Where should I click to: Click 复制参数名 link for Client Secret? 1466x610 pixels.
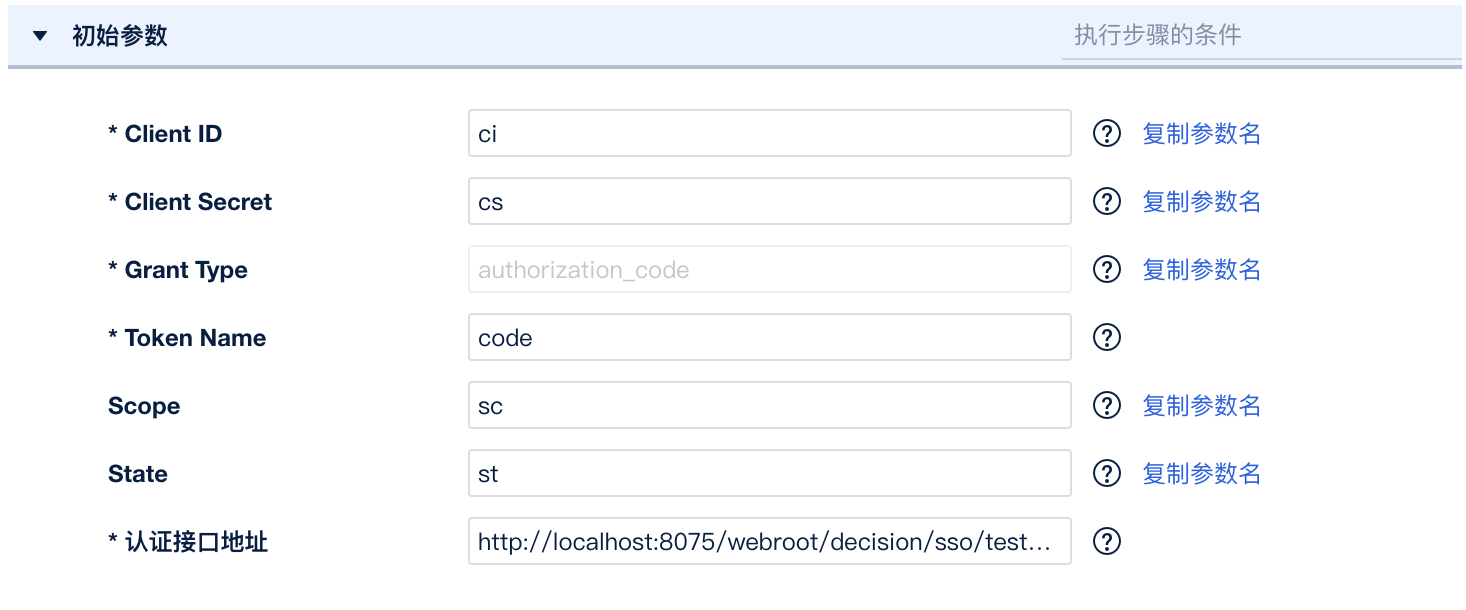click(x=1201, y=202)
